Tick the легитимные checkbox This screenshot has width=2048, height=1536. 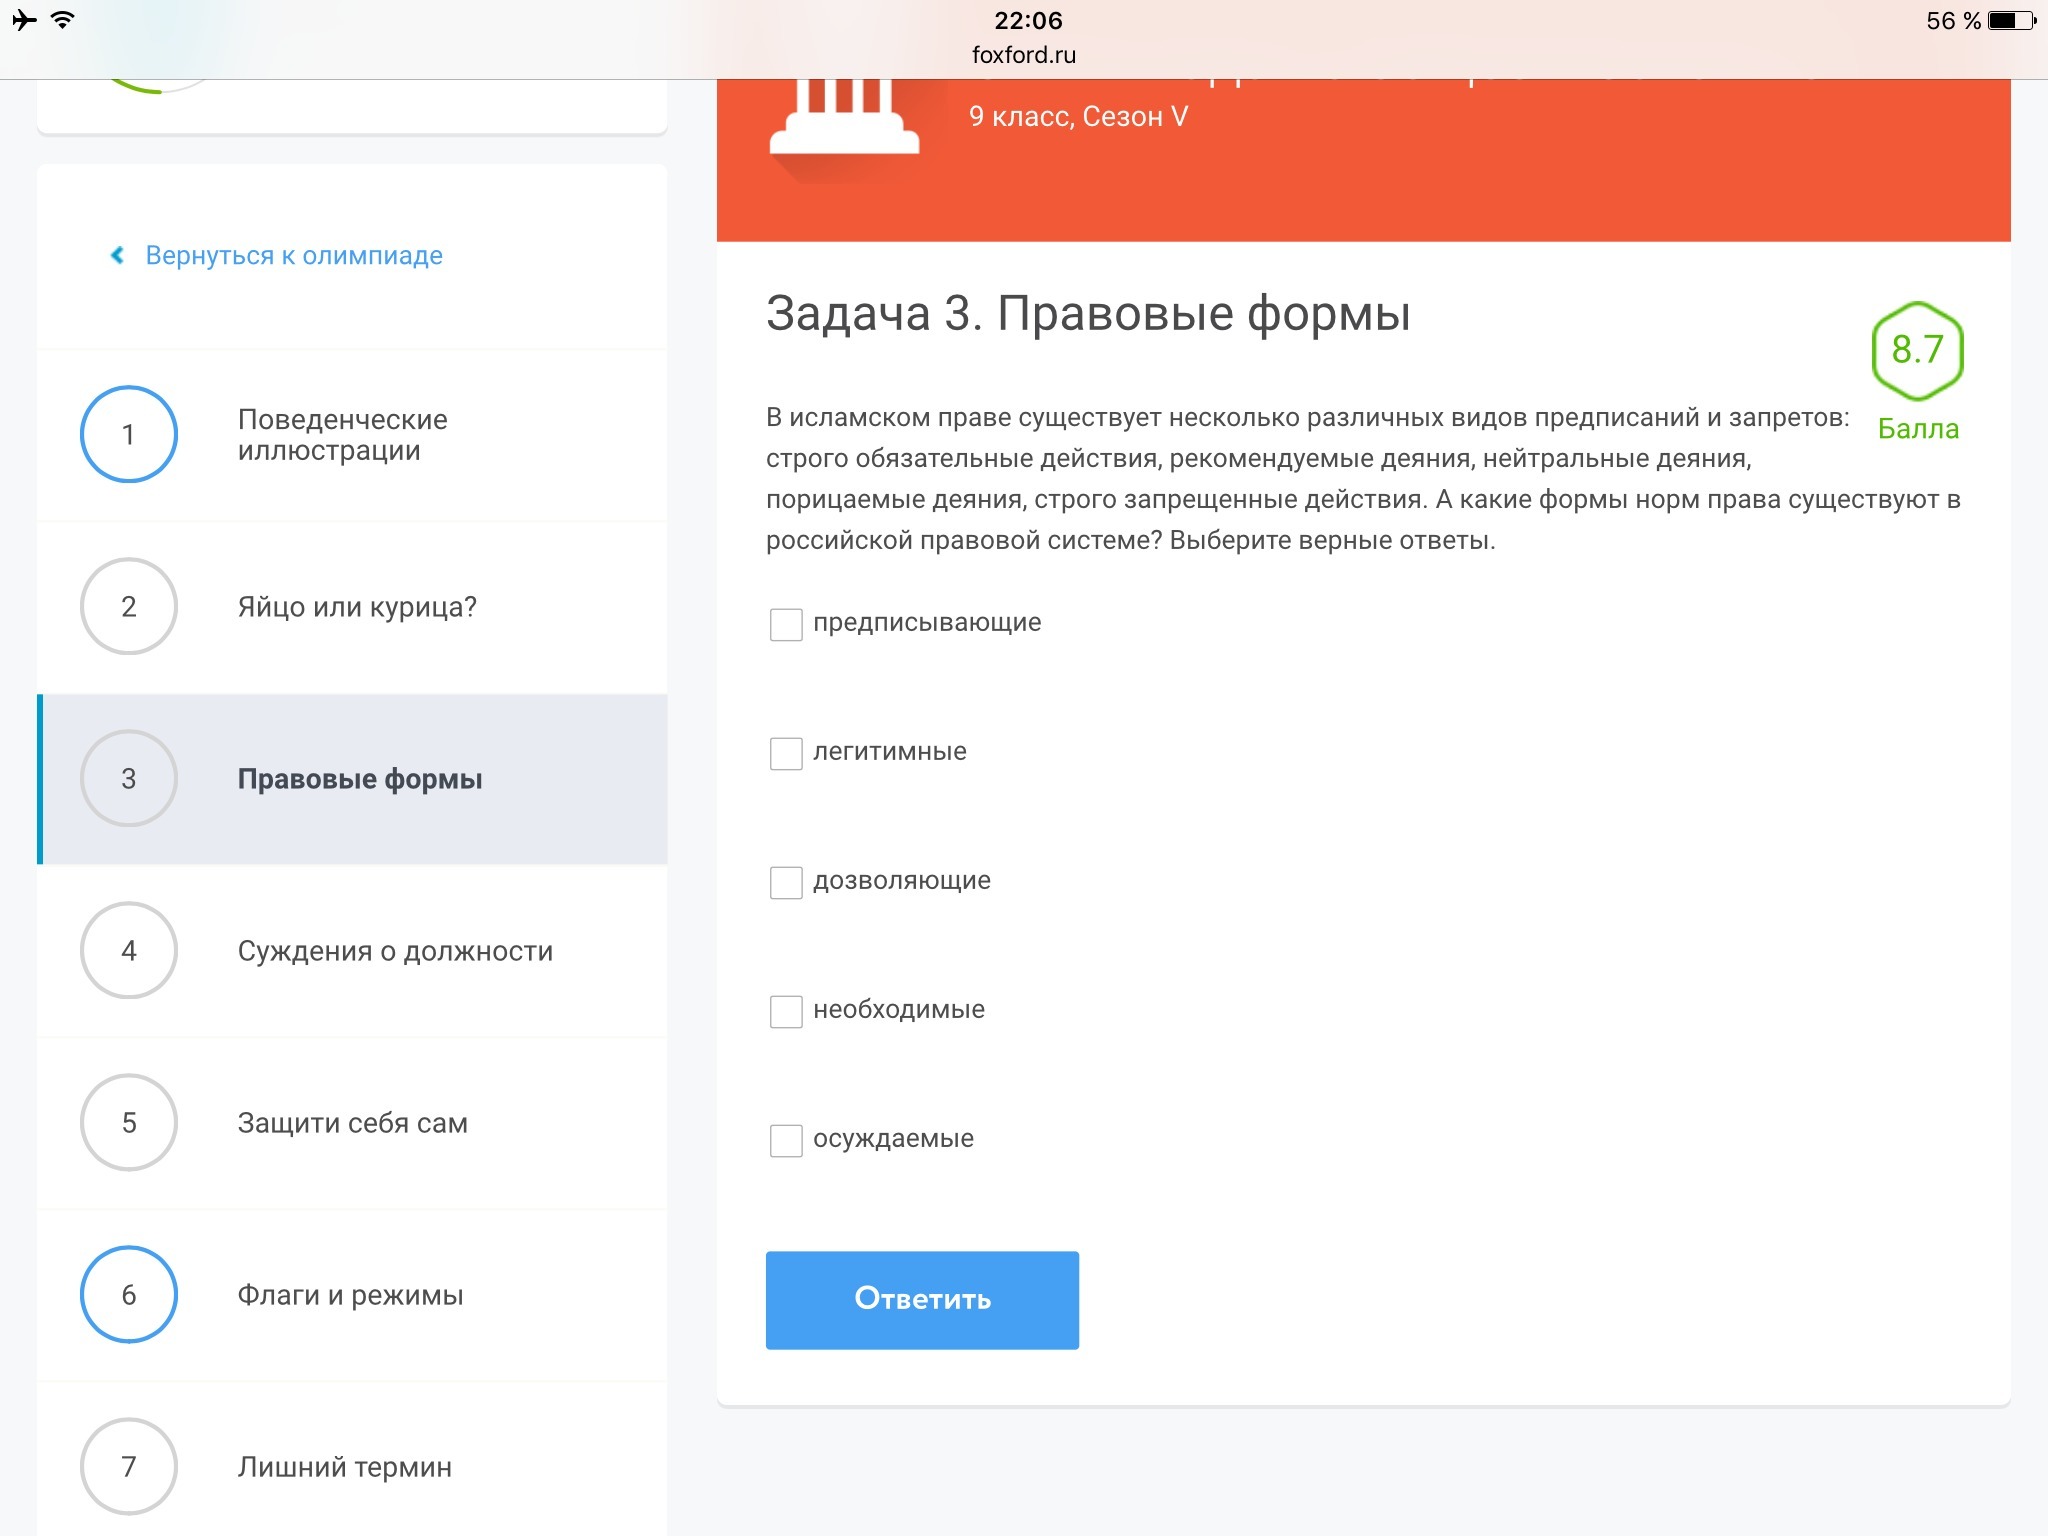(x=786, y=753)
